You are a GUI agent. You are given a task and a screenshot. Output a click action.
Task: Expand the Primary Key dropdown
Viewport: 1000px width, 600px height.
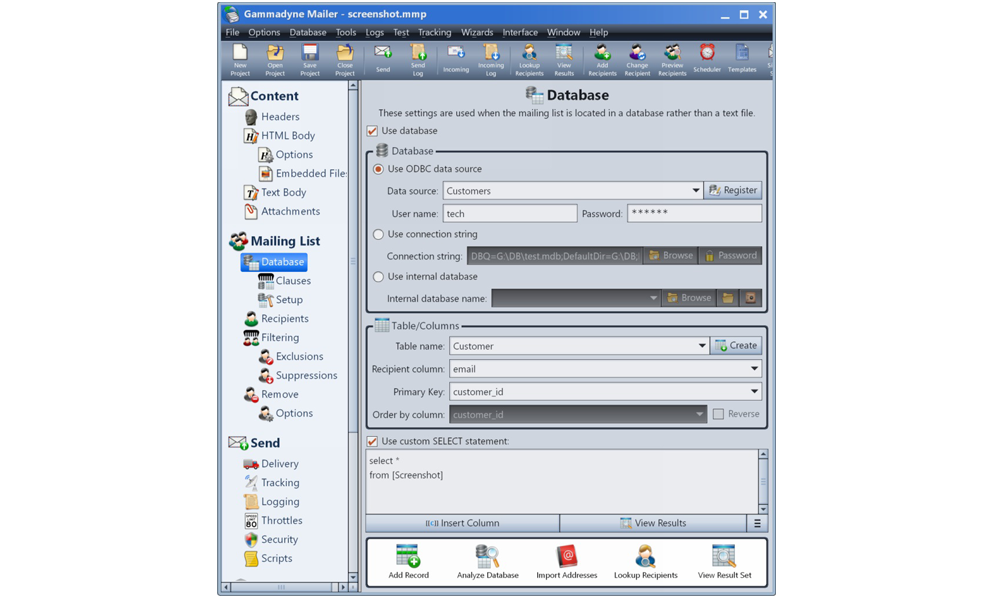click(x=754, y=392)
